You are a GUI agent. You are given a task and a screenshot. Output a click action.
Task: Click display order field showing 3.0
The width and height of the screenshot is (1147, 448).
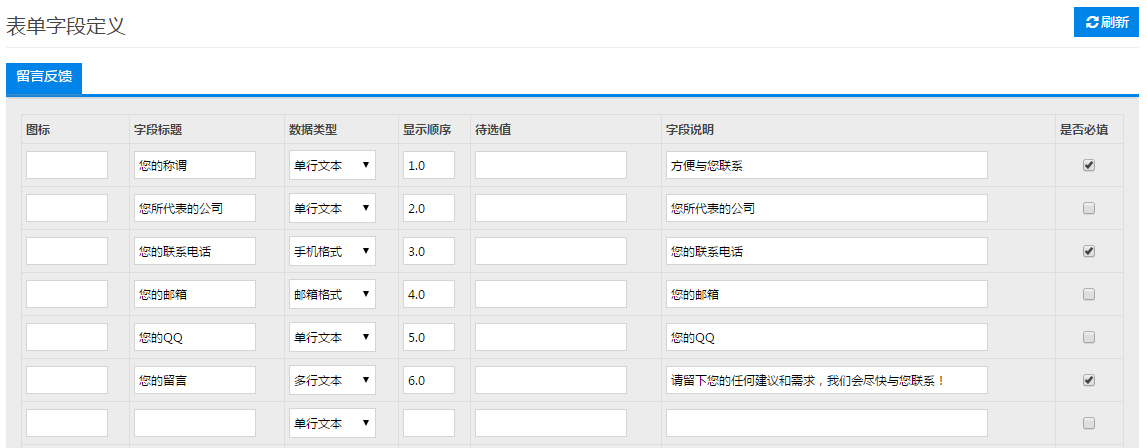(x=428, y=251)
